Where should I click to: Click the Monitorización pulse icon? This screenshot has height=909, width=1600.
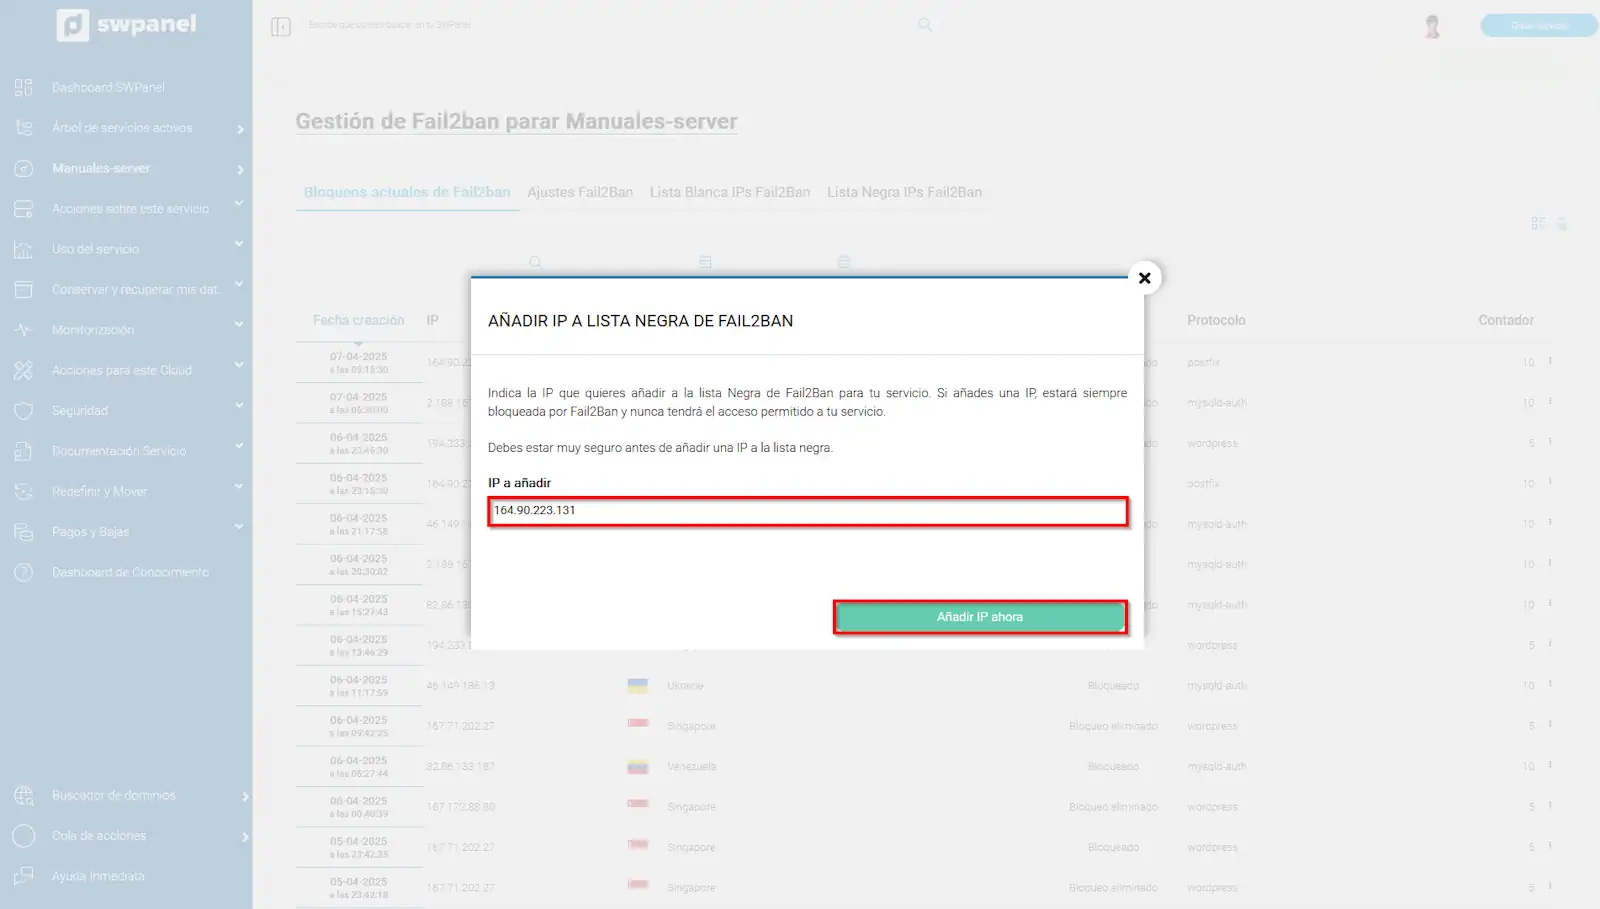pyautogui.click(x=24, y=330)
